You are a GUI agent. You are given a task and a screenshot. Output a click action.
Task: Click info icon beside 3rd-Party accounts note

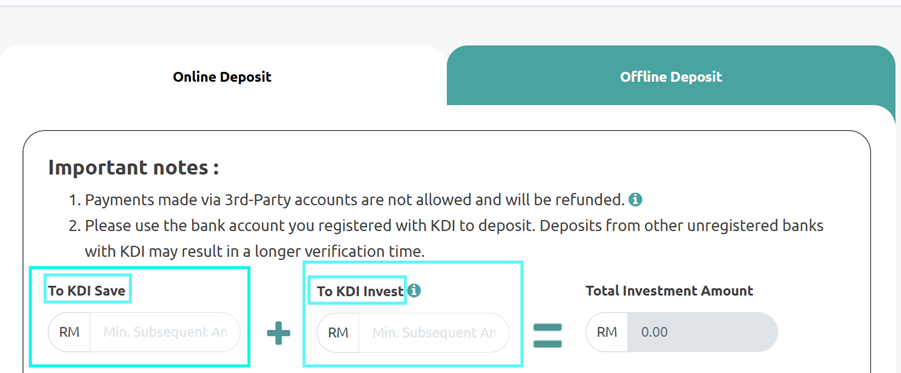(635, 200)
